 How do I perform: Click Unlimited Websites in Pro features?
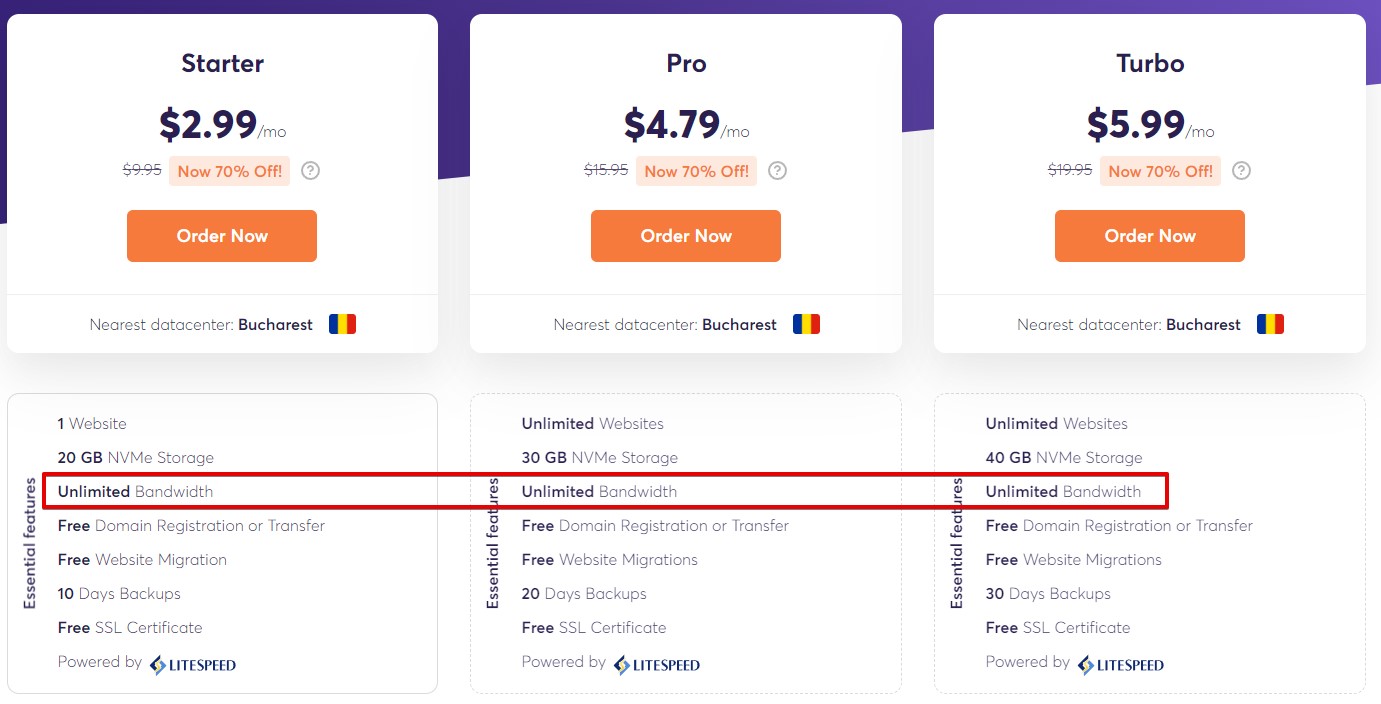tap(593, 424)
